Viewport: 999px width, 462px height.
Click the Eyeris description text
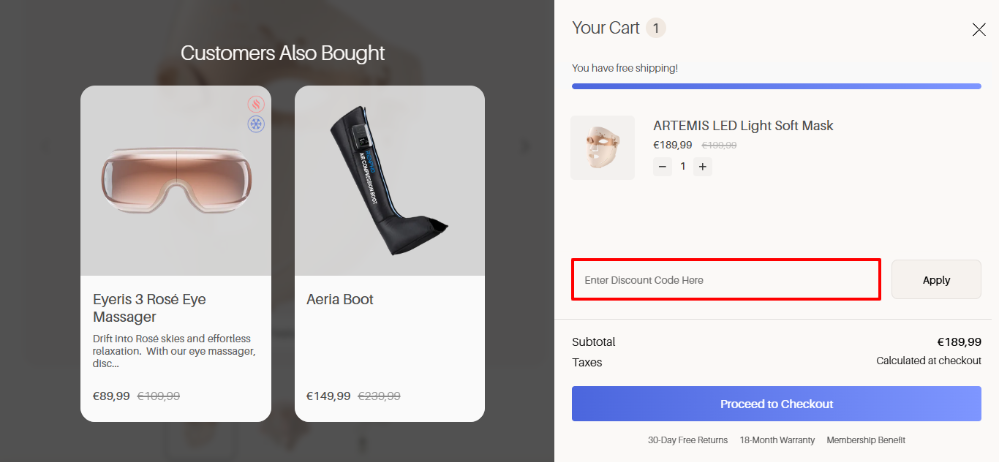click(174, 351)
